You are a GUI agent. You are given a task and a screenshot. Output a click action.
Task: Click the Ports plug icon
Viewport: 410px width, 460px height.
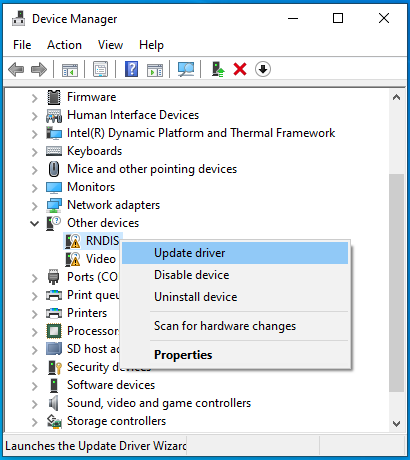(x=53, y=277)
